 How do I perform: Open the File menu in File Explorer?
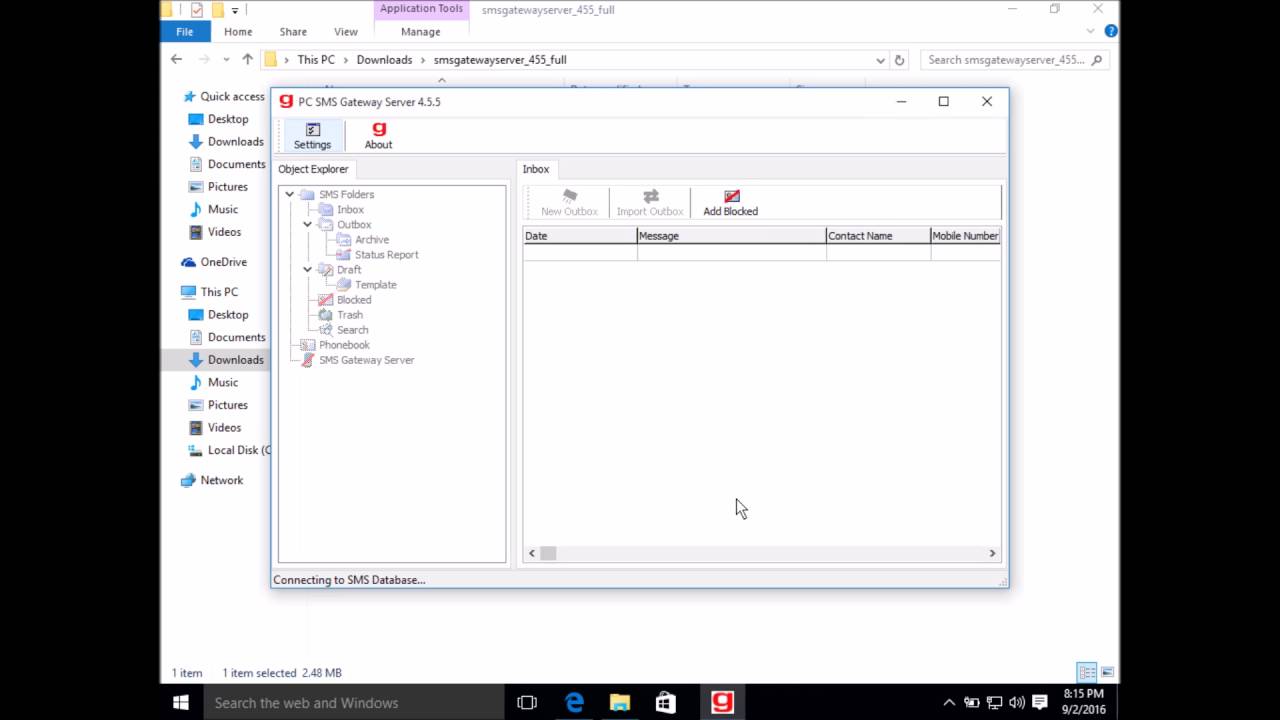point(185,32)
